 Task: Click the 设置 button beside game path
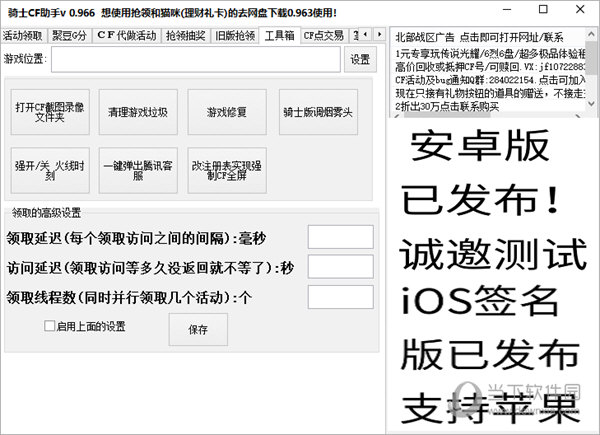click(360, 59)
